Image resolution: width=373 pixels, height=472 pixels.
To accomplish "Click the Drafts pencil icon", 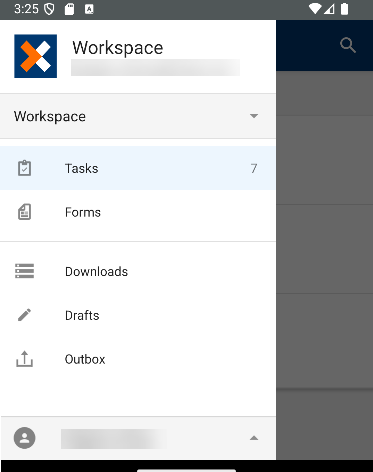I will pyautogui.click(x=24, y=315).
